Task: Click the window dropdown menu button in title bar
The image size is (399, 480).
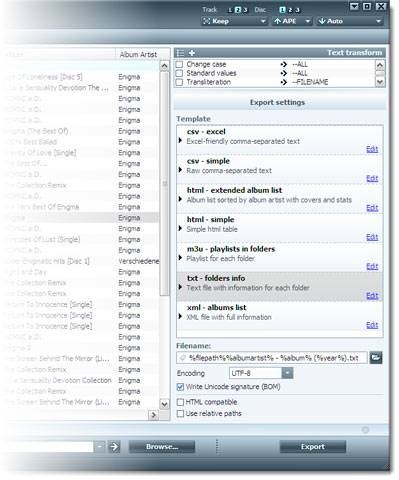Action: point(354,7)
